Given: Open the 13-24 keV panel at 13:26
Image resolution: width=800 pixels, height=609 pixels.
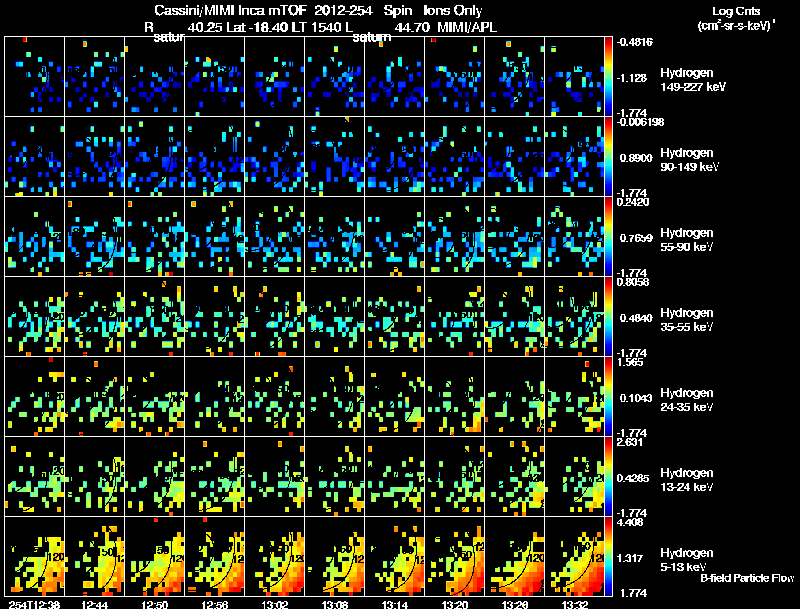Looking at the screenshot, I should pos(515,477).
